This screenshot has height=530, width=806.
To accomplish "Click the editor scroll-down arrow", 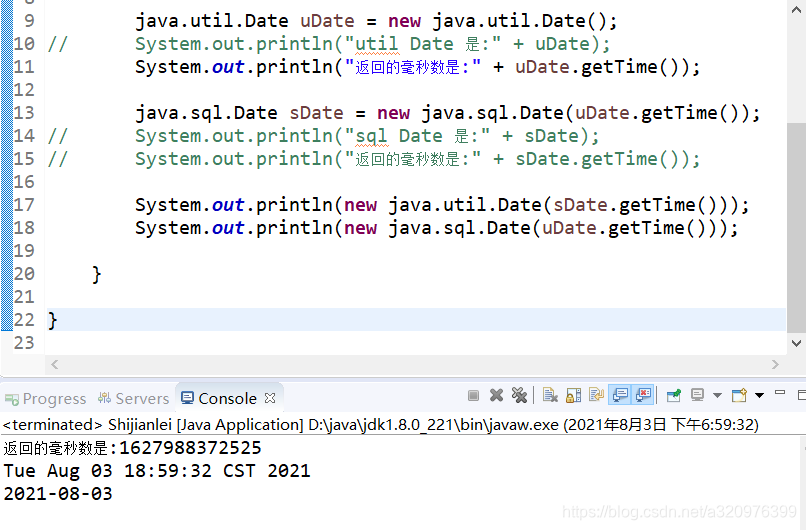I will 796,343.
